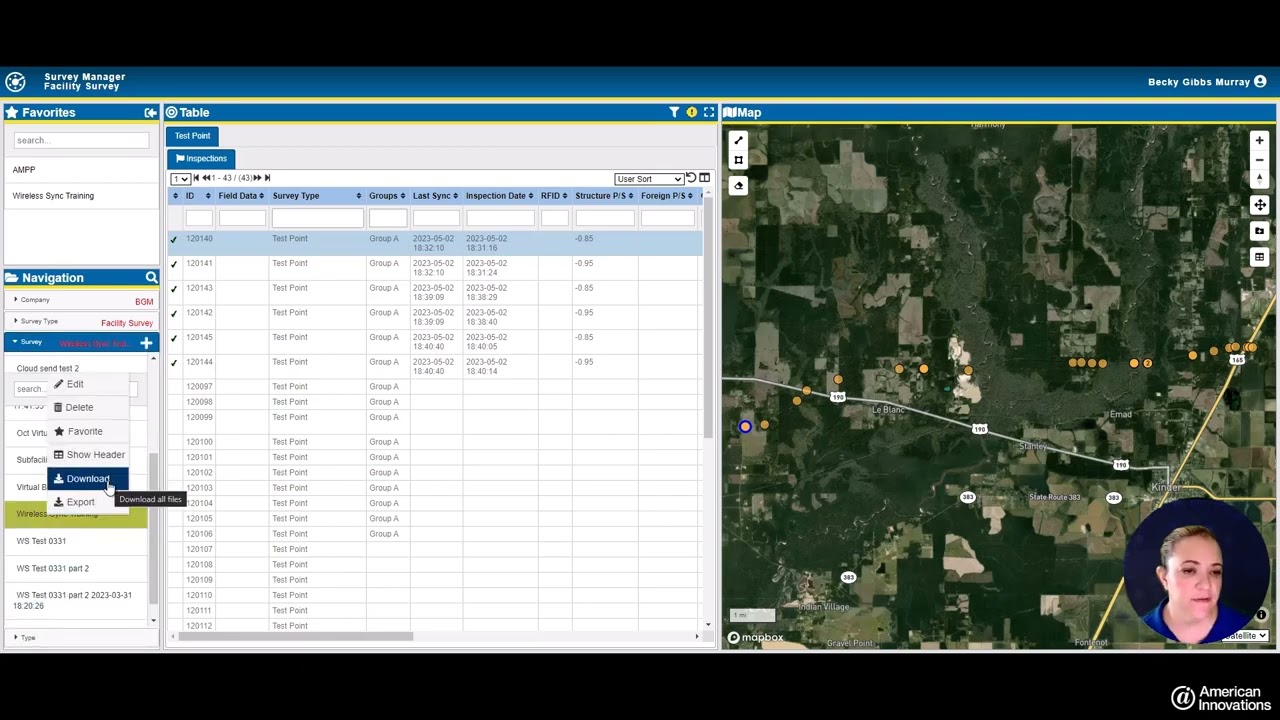Collapse the Favorites panel with arrow icon

point(150,113)
